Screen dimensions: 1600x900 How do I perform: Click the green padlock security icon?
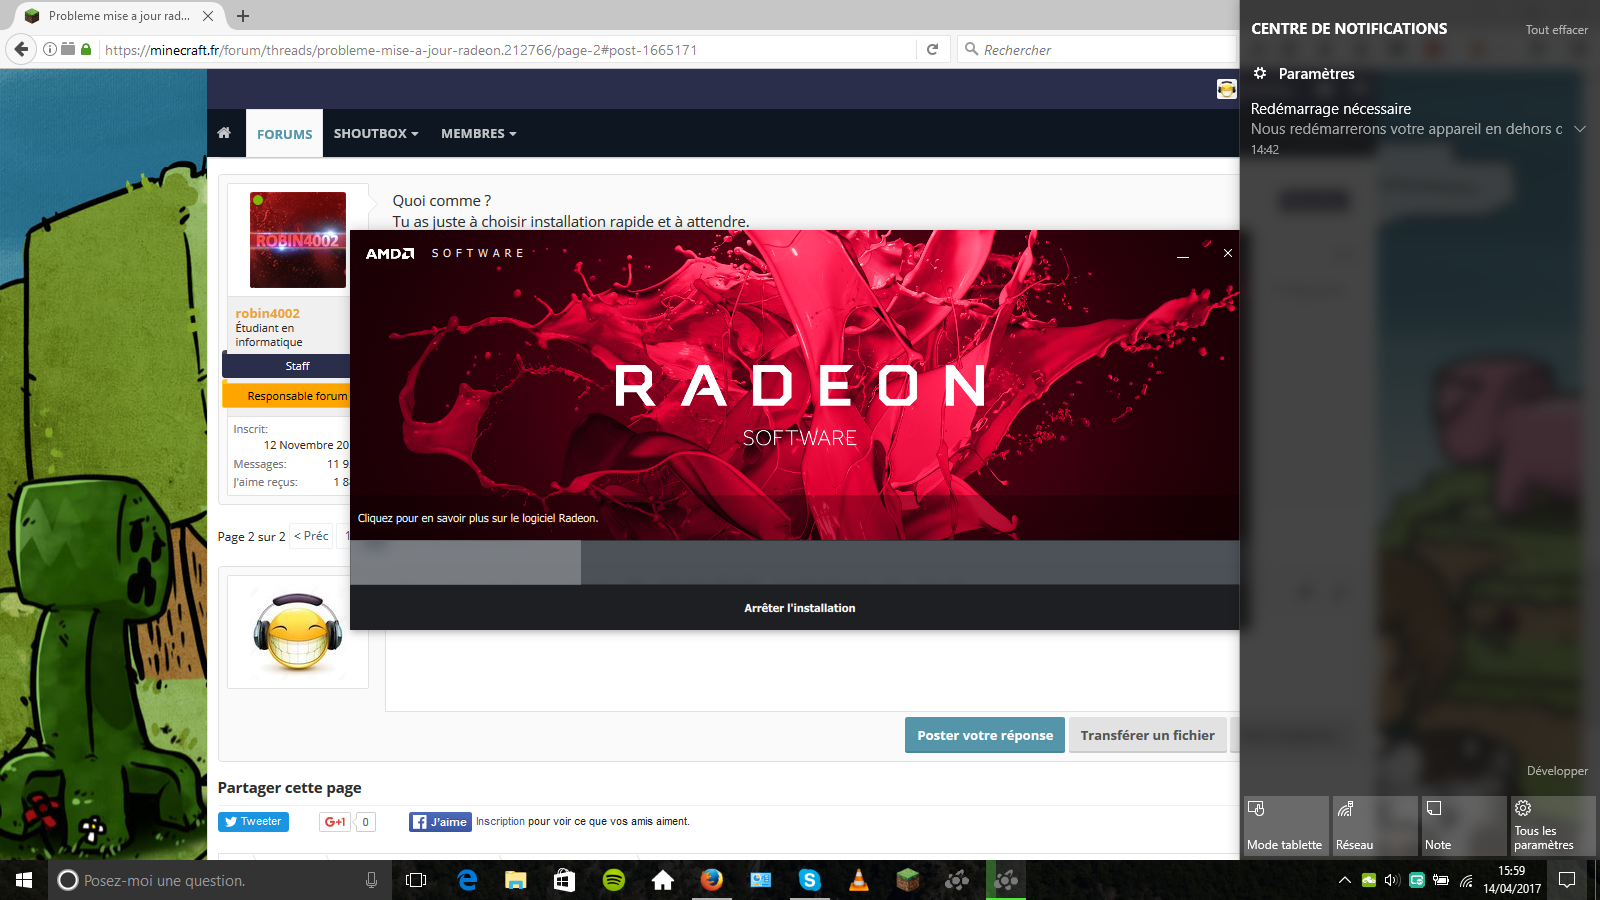tap(86, 49)
